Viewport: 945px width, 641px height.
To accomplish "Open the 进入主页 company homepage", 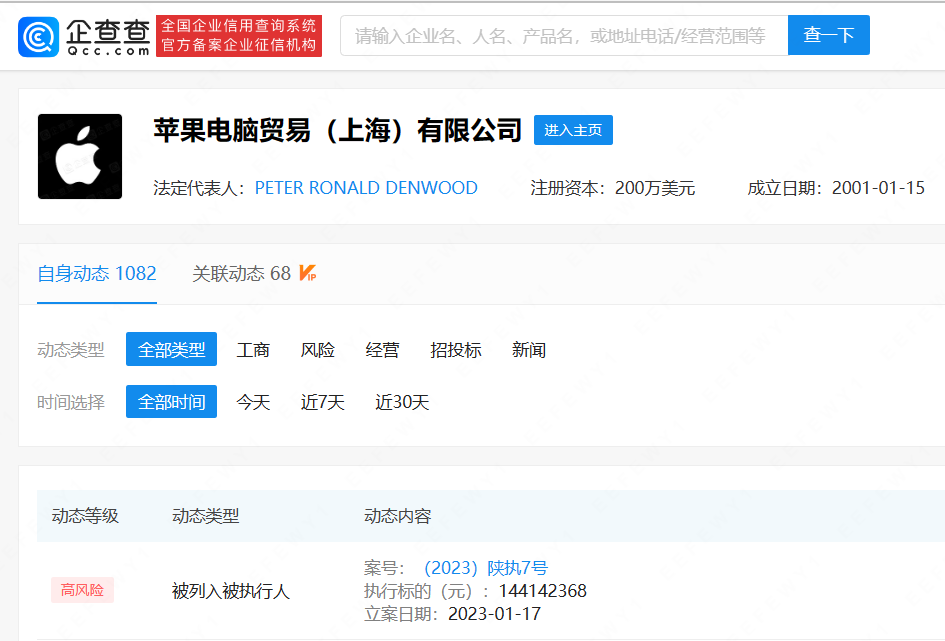I will point(573,130).
